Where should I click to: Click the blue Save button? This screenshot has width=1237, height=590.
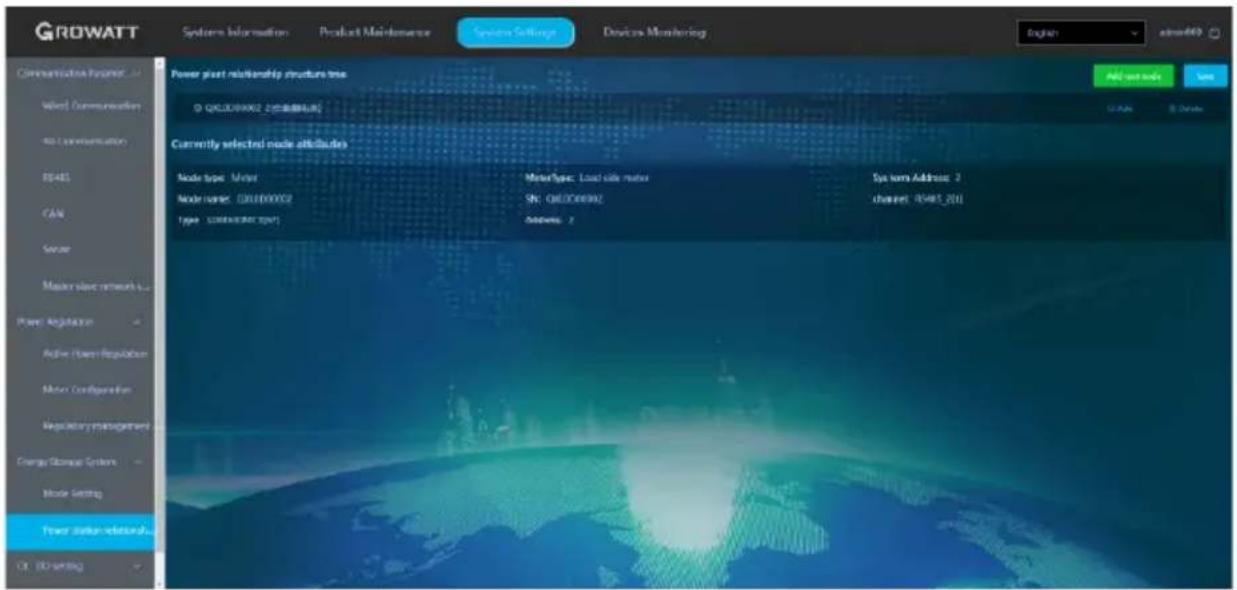1204,76
